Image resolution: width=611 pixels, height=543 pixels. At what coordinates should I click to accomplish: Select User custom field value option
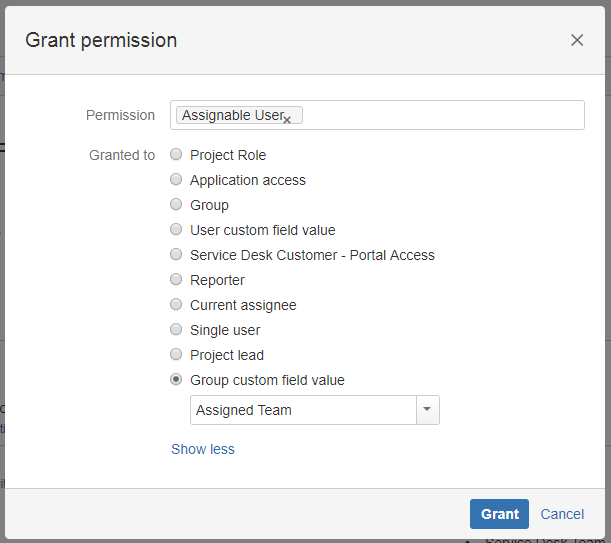point(176,230)
